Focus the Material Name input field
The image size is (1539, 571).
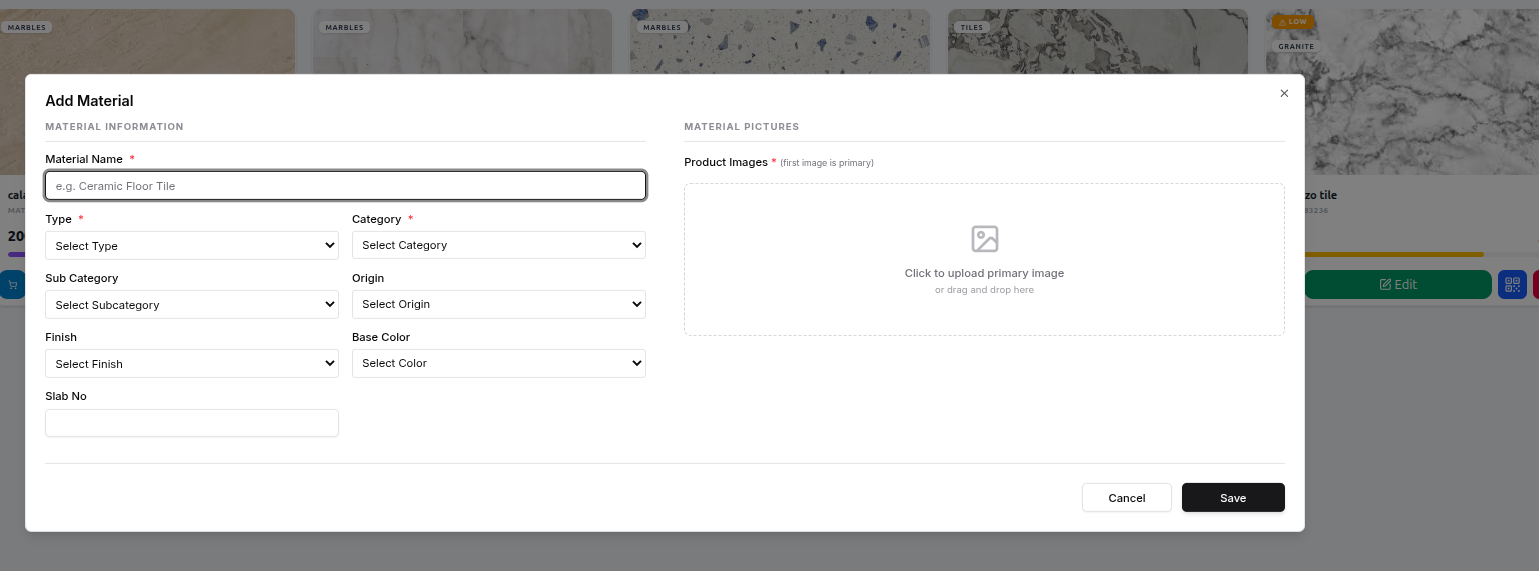tap(345, 185)
